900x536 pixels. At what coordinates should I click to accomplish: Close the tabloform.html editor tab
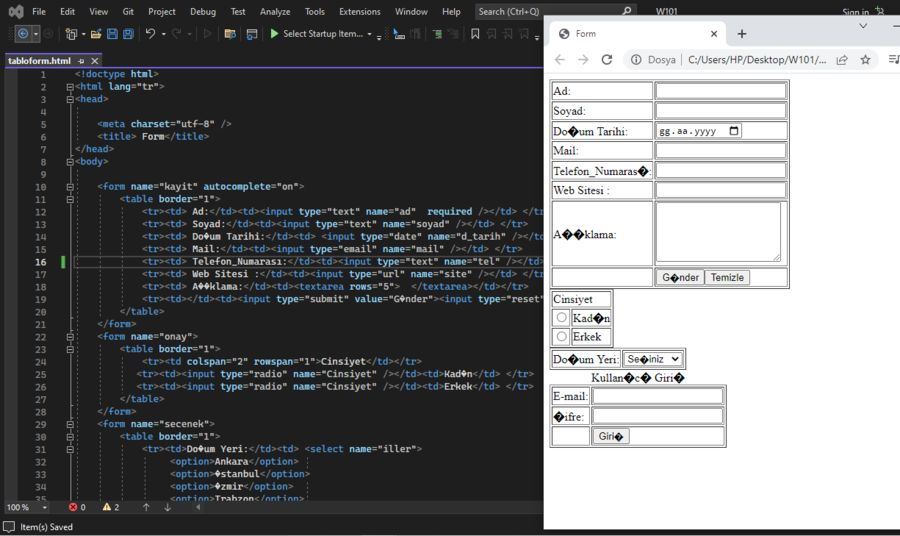95,61
